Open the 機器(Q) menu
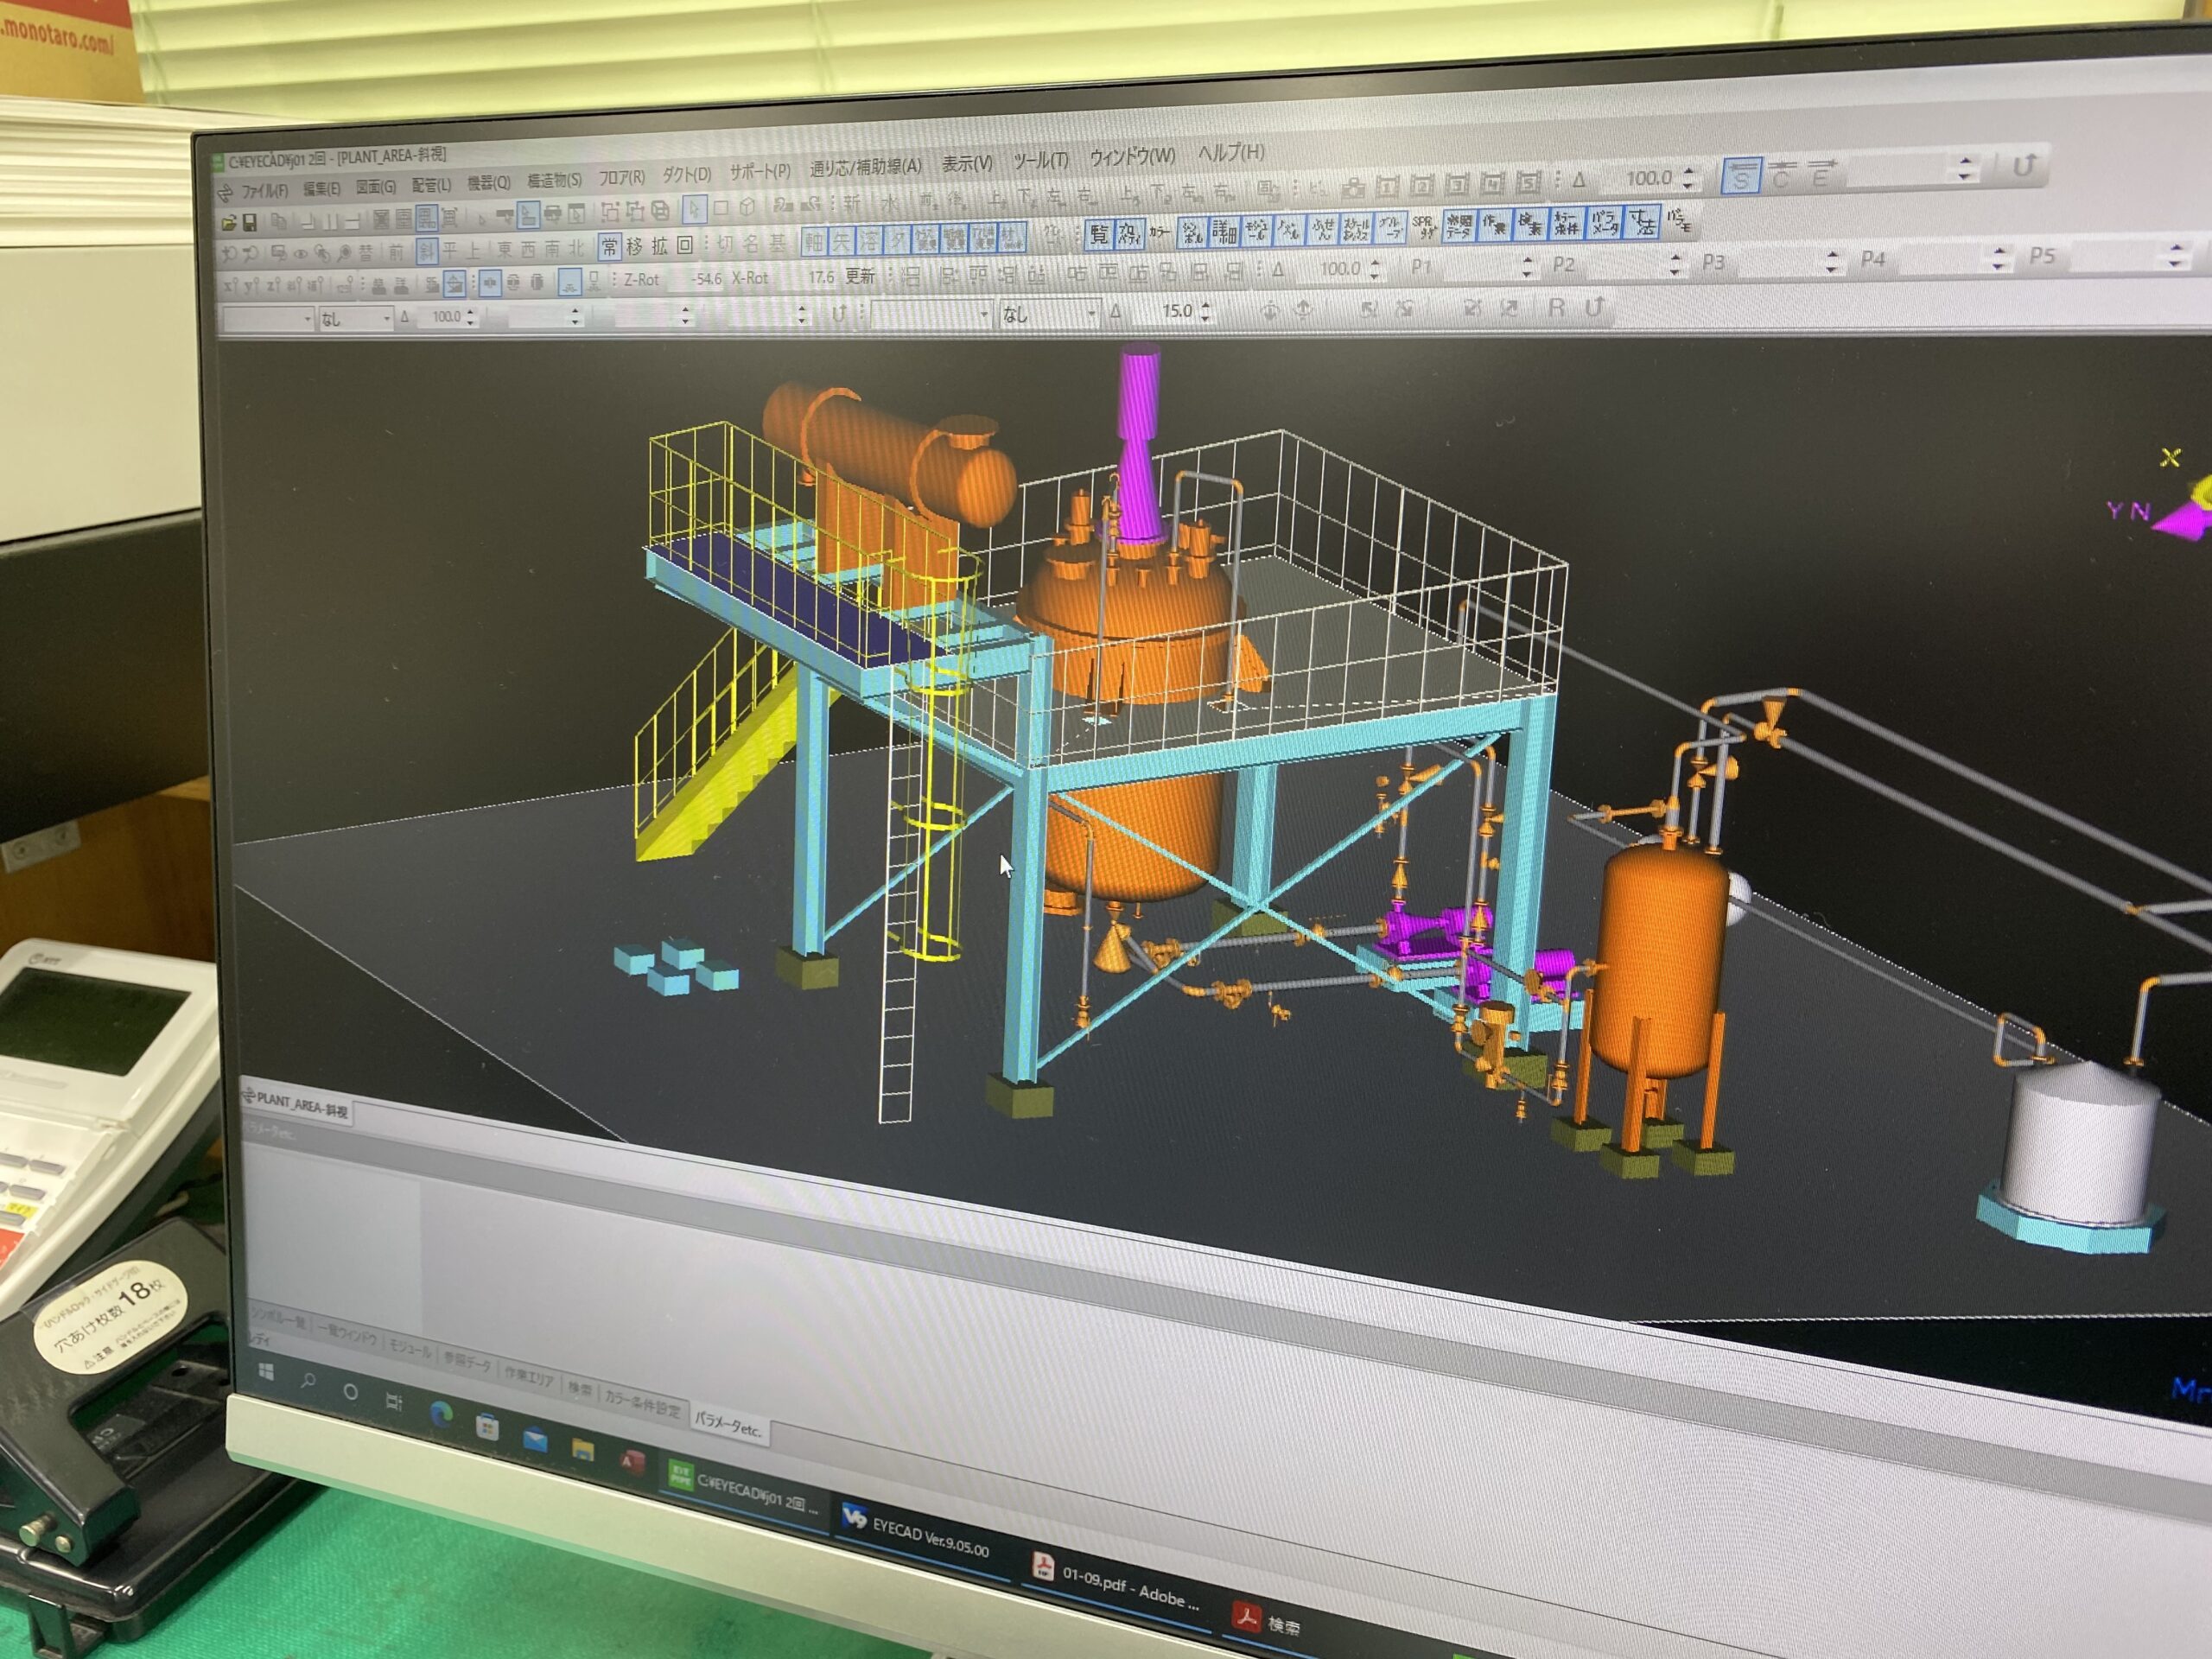Image resolution: width=2212 pixels, height=1659 pixels. (x=488, y=183)
